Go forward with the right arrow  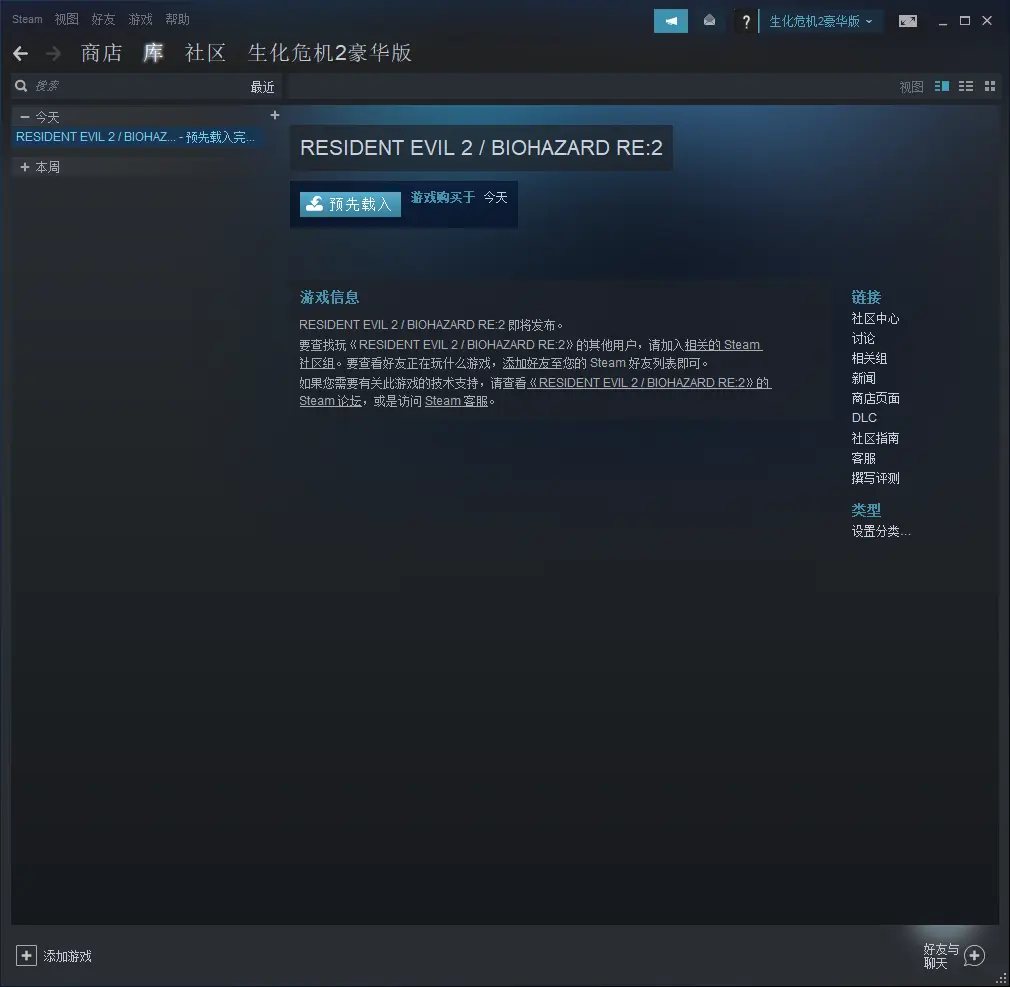point(54,53)
